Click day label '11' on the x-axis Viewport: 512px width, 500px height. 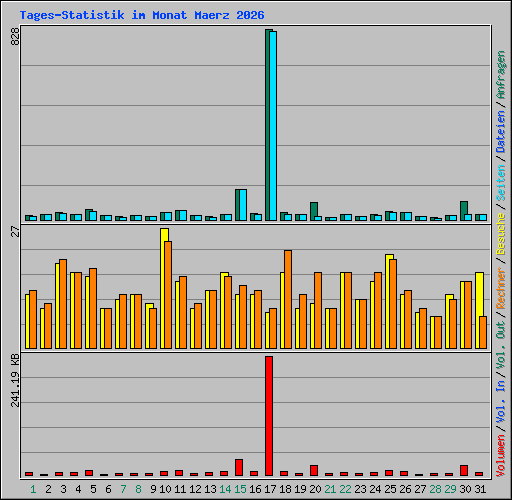[x=180, y=489]
